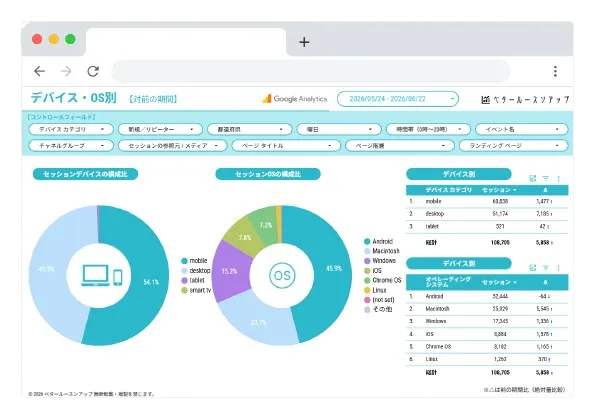The width and height of the screenshot is (595, 419).
Task: Click the desktop legend color dot
Action: point(184,271)
